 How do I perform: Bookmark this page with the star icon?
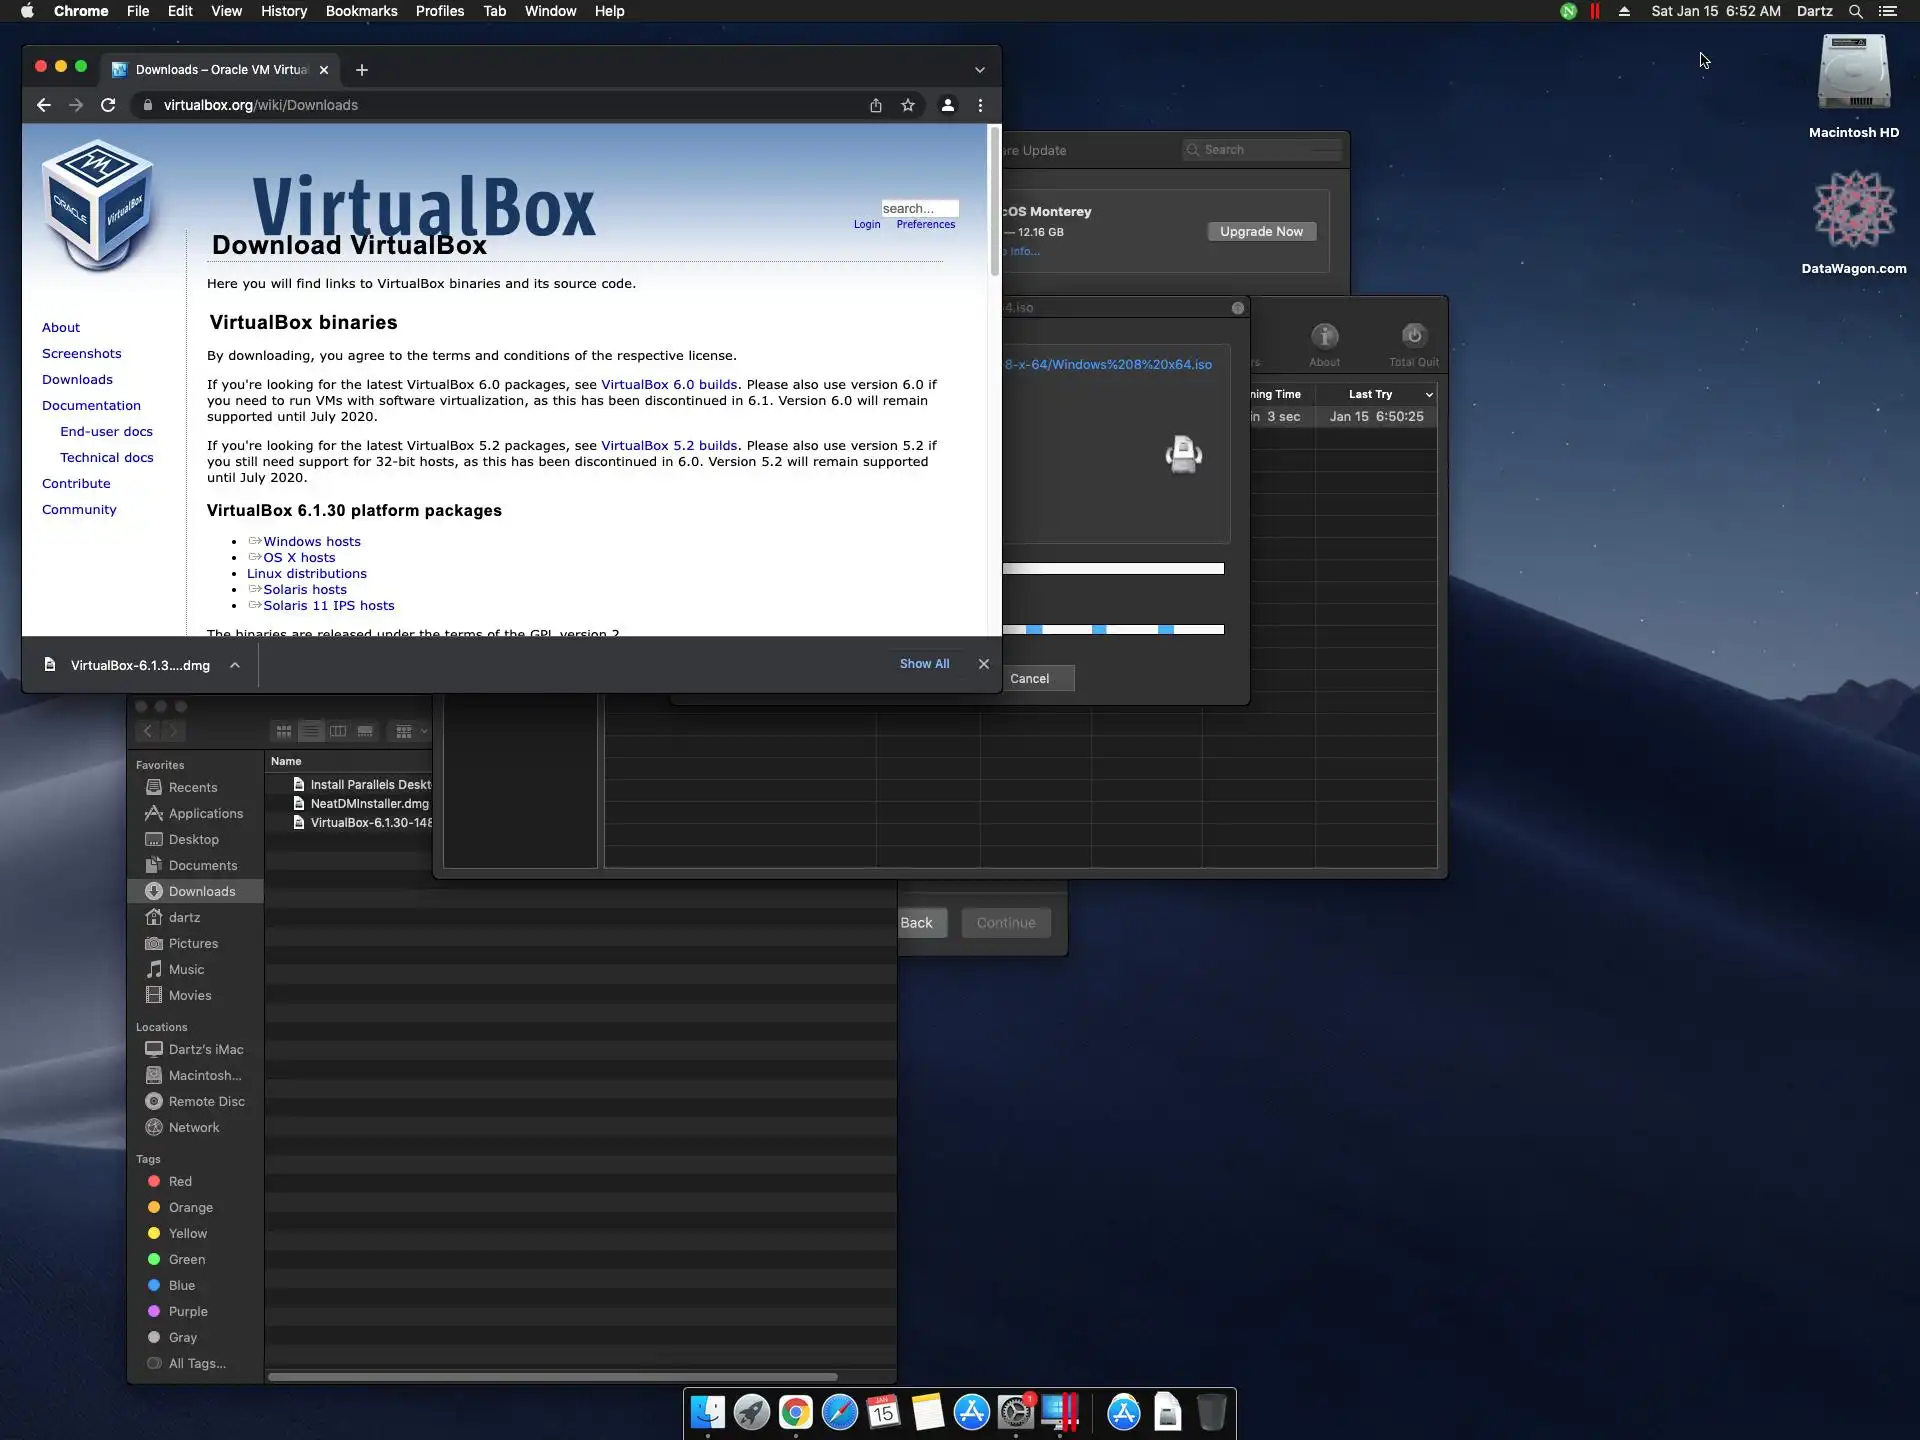908,105
